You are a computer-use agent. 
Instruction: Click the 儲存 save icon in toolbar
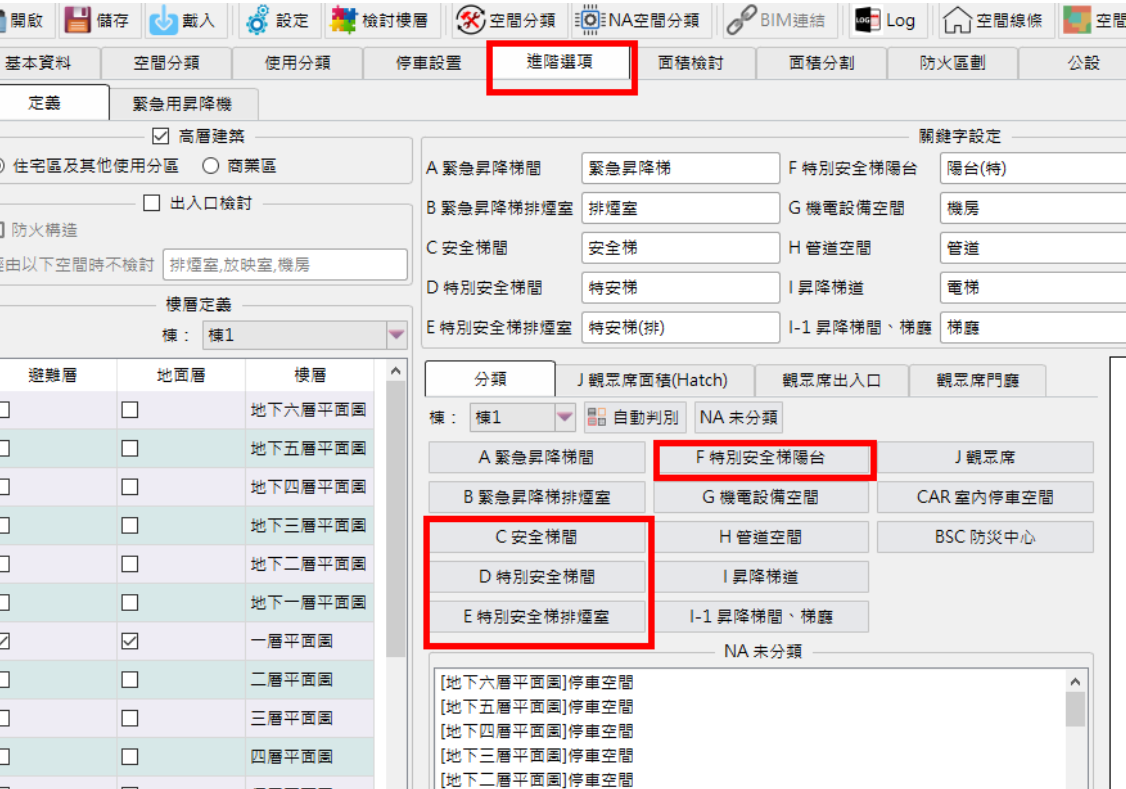(x=78, y=20)
